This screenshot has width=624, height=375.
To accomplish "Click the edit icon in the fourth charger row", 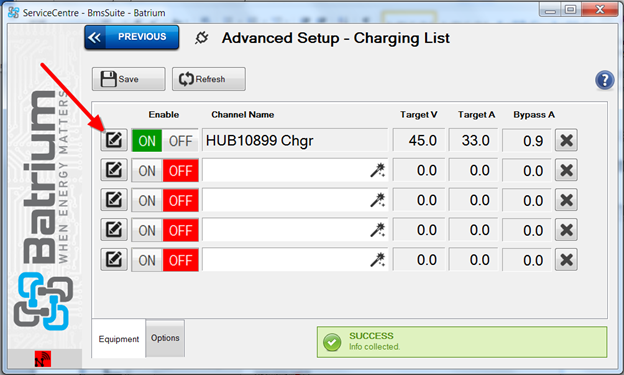I will coord(114,230).
